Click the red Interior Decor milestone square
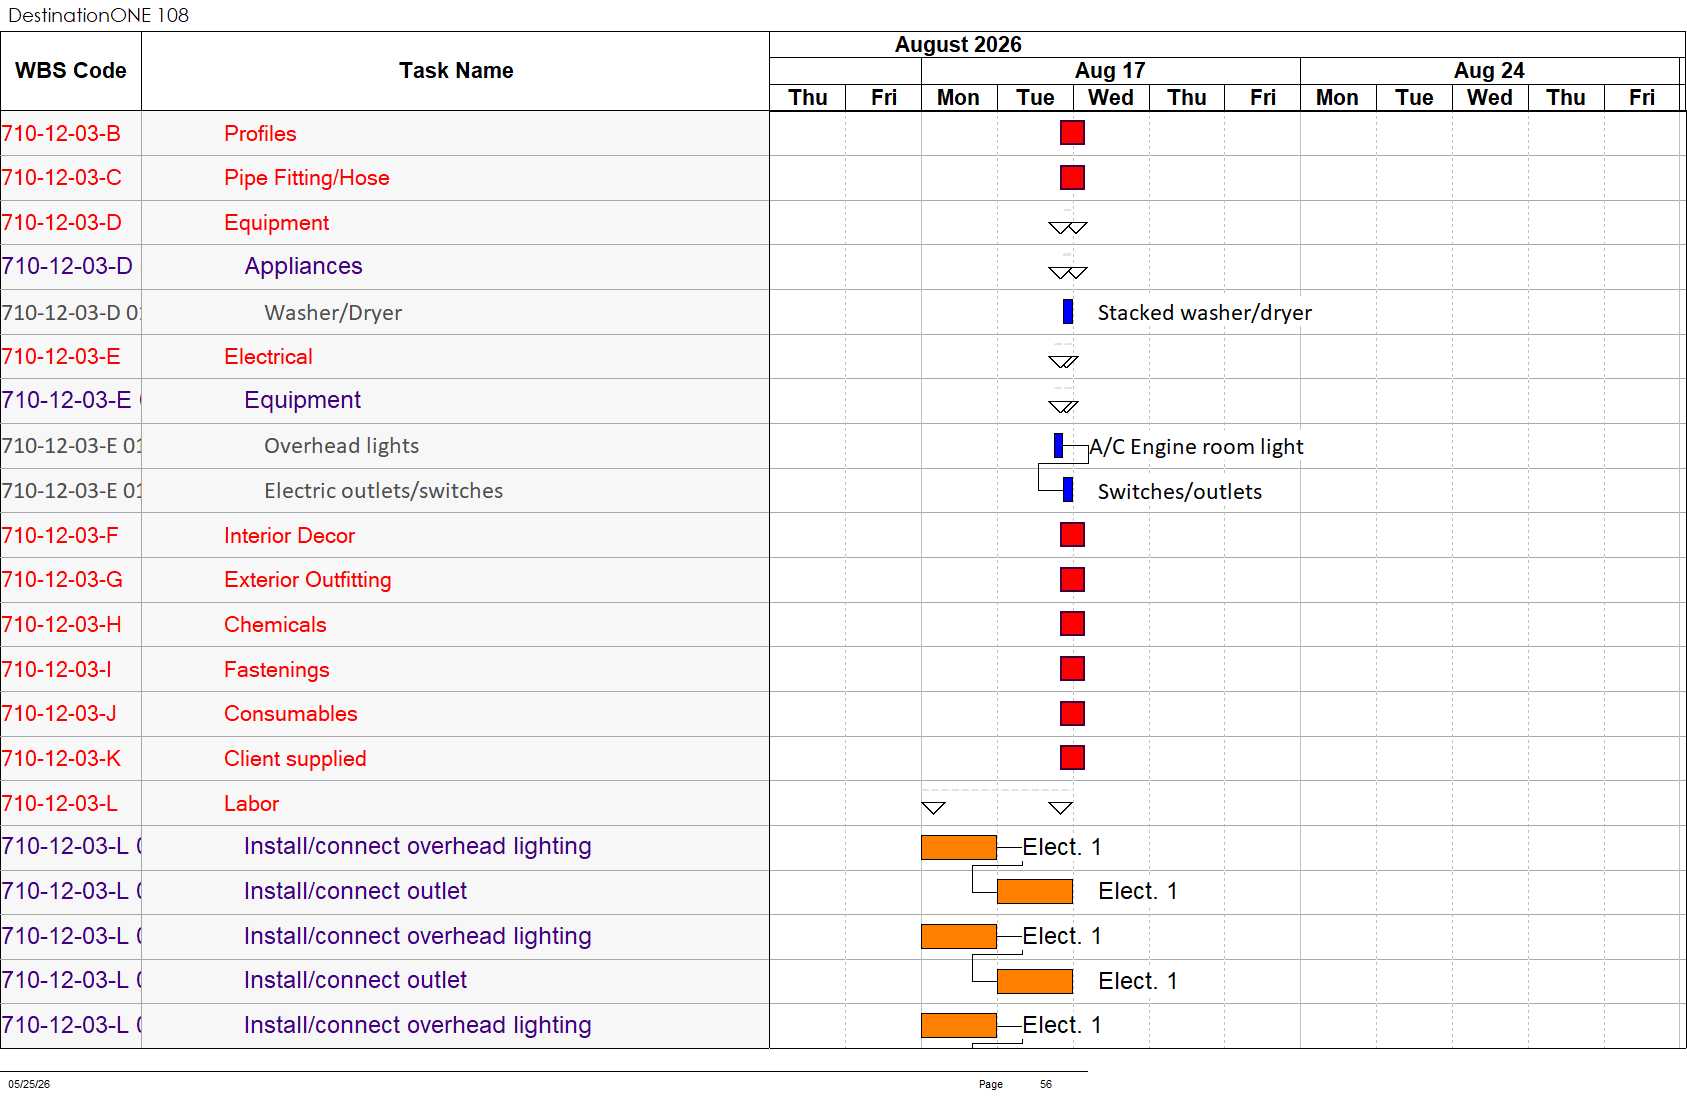 (x=1072, y=535)
